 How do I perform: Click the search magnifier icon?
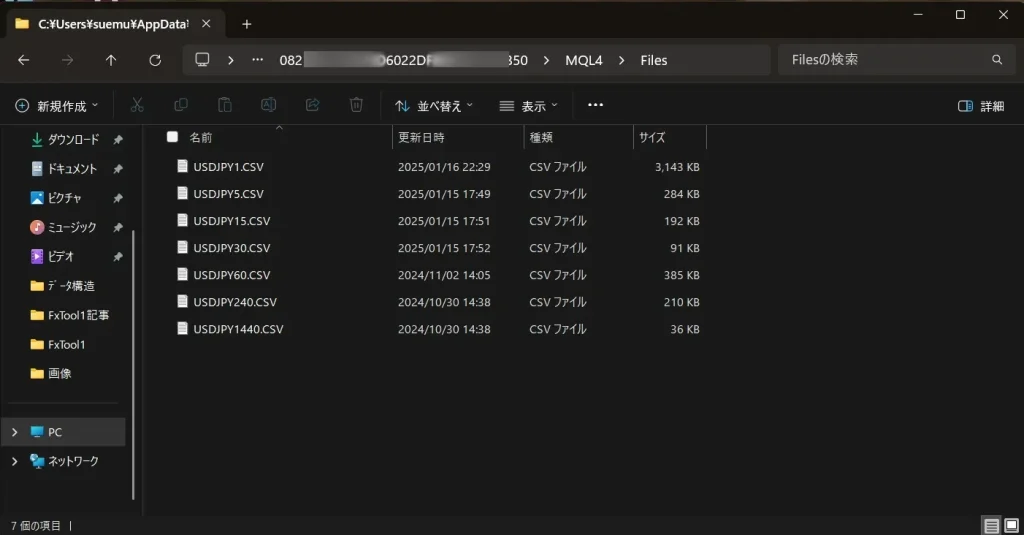pyautogui.click(x=997, y=59)
